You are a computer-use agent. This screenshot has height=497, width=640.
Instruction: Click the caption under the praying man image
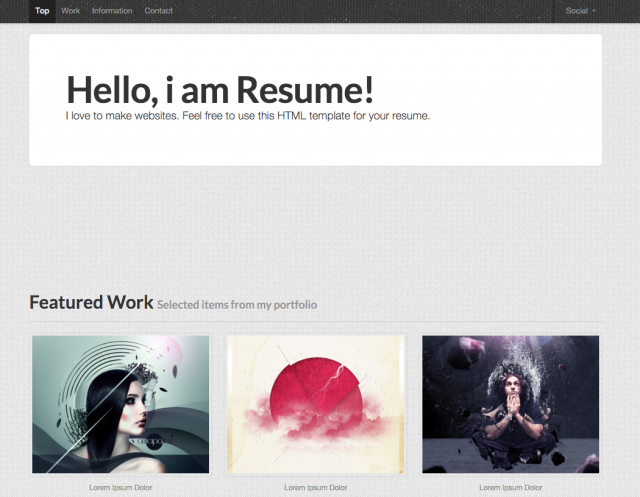click(x=510, y=488)
